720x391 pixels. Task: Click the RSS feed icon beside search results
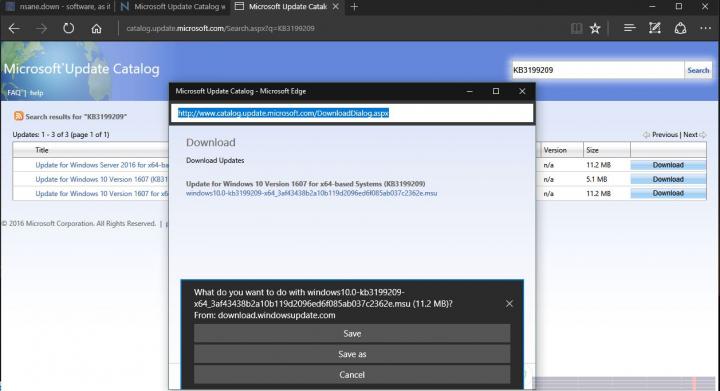tap(18, 116)
